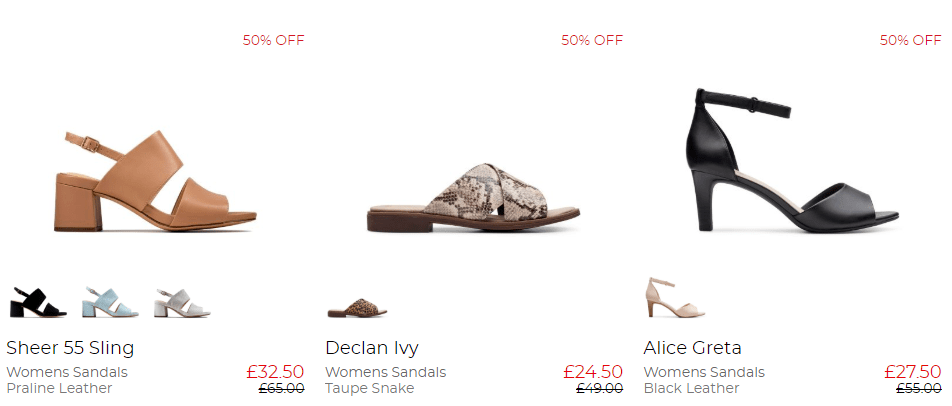The image size is (952, 406).
Task: Click the Taupe Snake color description
Action: pos(370,389)
